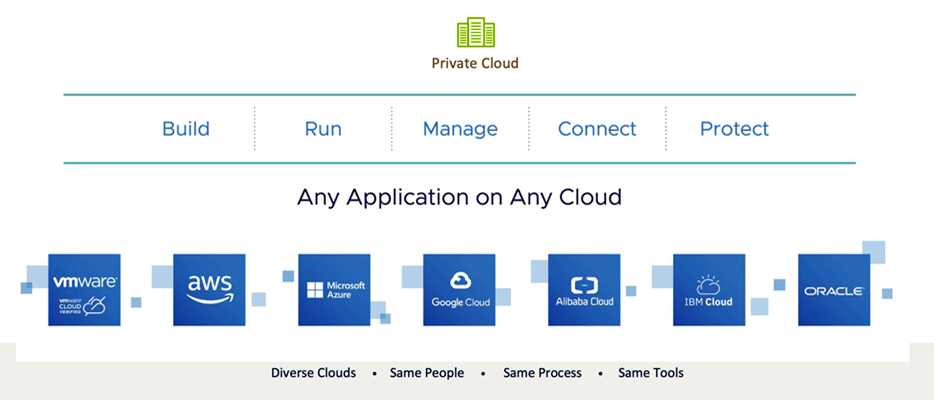934x400 pixels.
Task: Click the Alibaba Cloud tile
Action: [584, 290]
